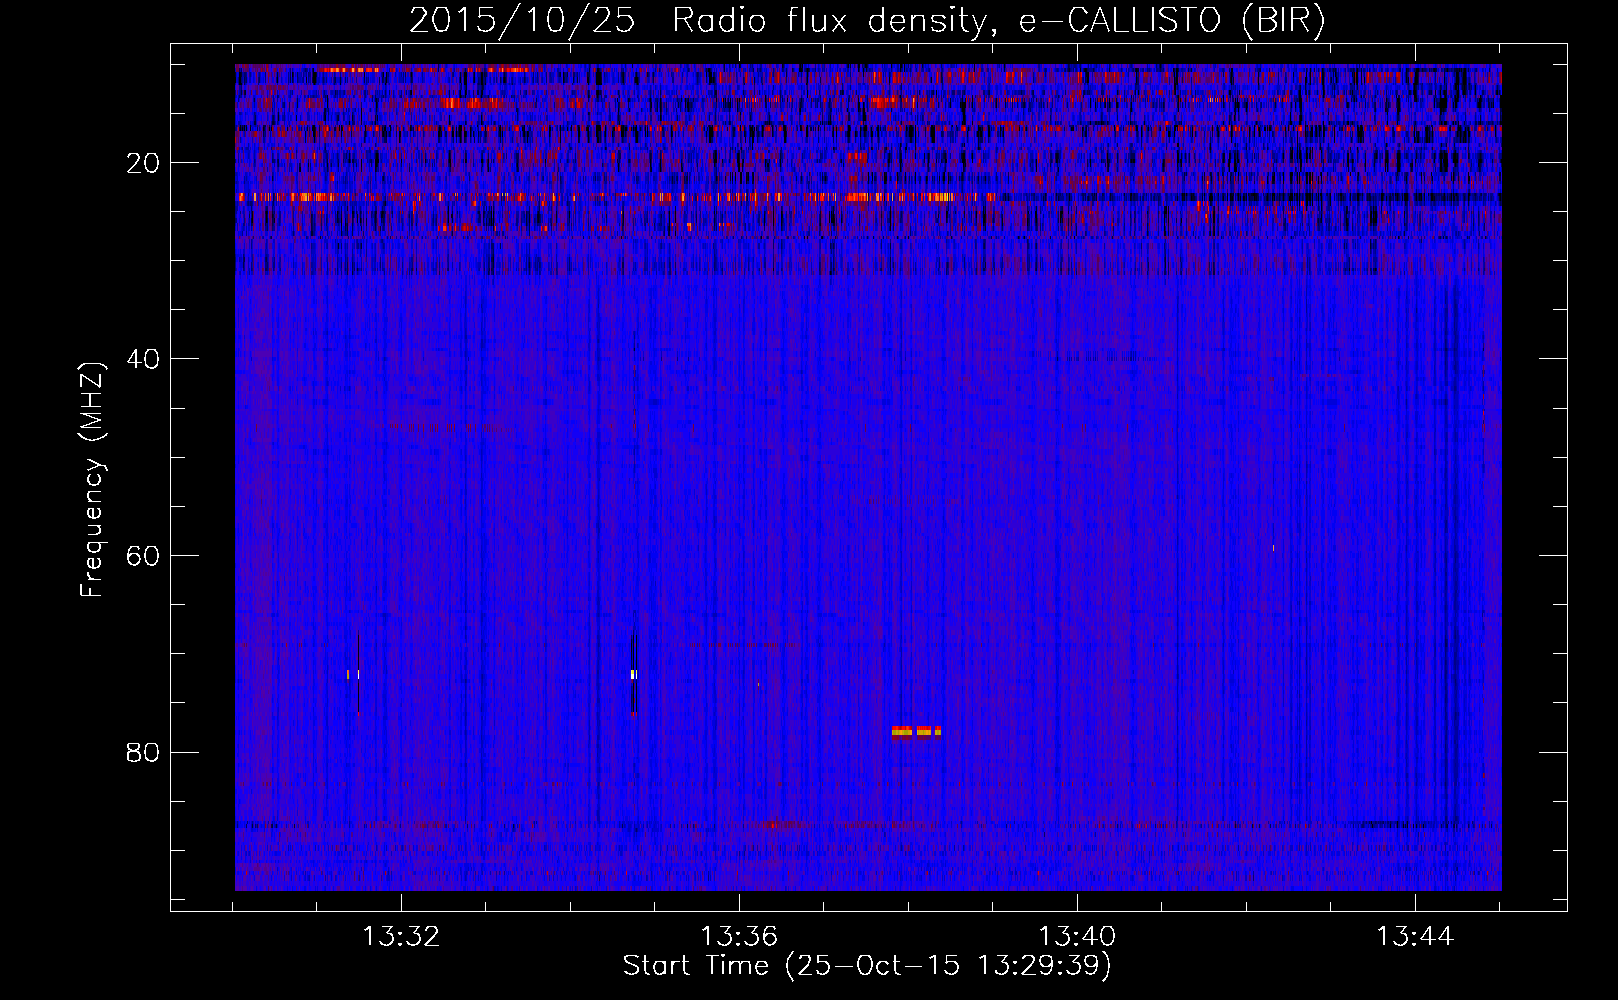Click the yellow-red burst near 78 MHz
Viewport: 1618px width, 1000px height.
916,731
